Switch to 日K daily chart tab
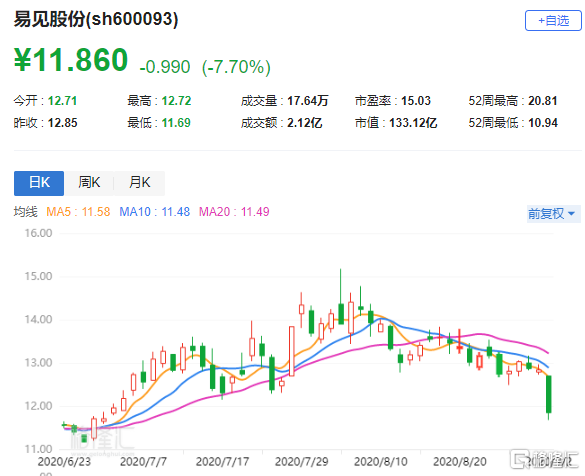Viewport: 585px width, 476px height. (39, 183)
